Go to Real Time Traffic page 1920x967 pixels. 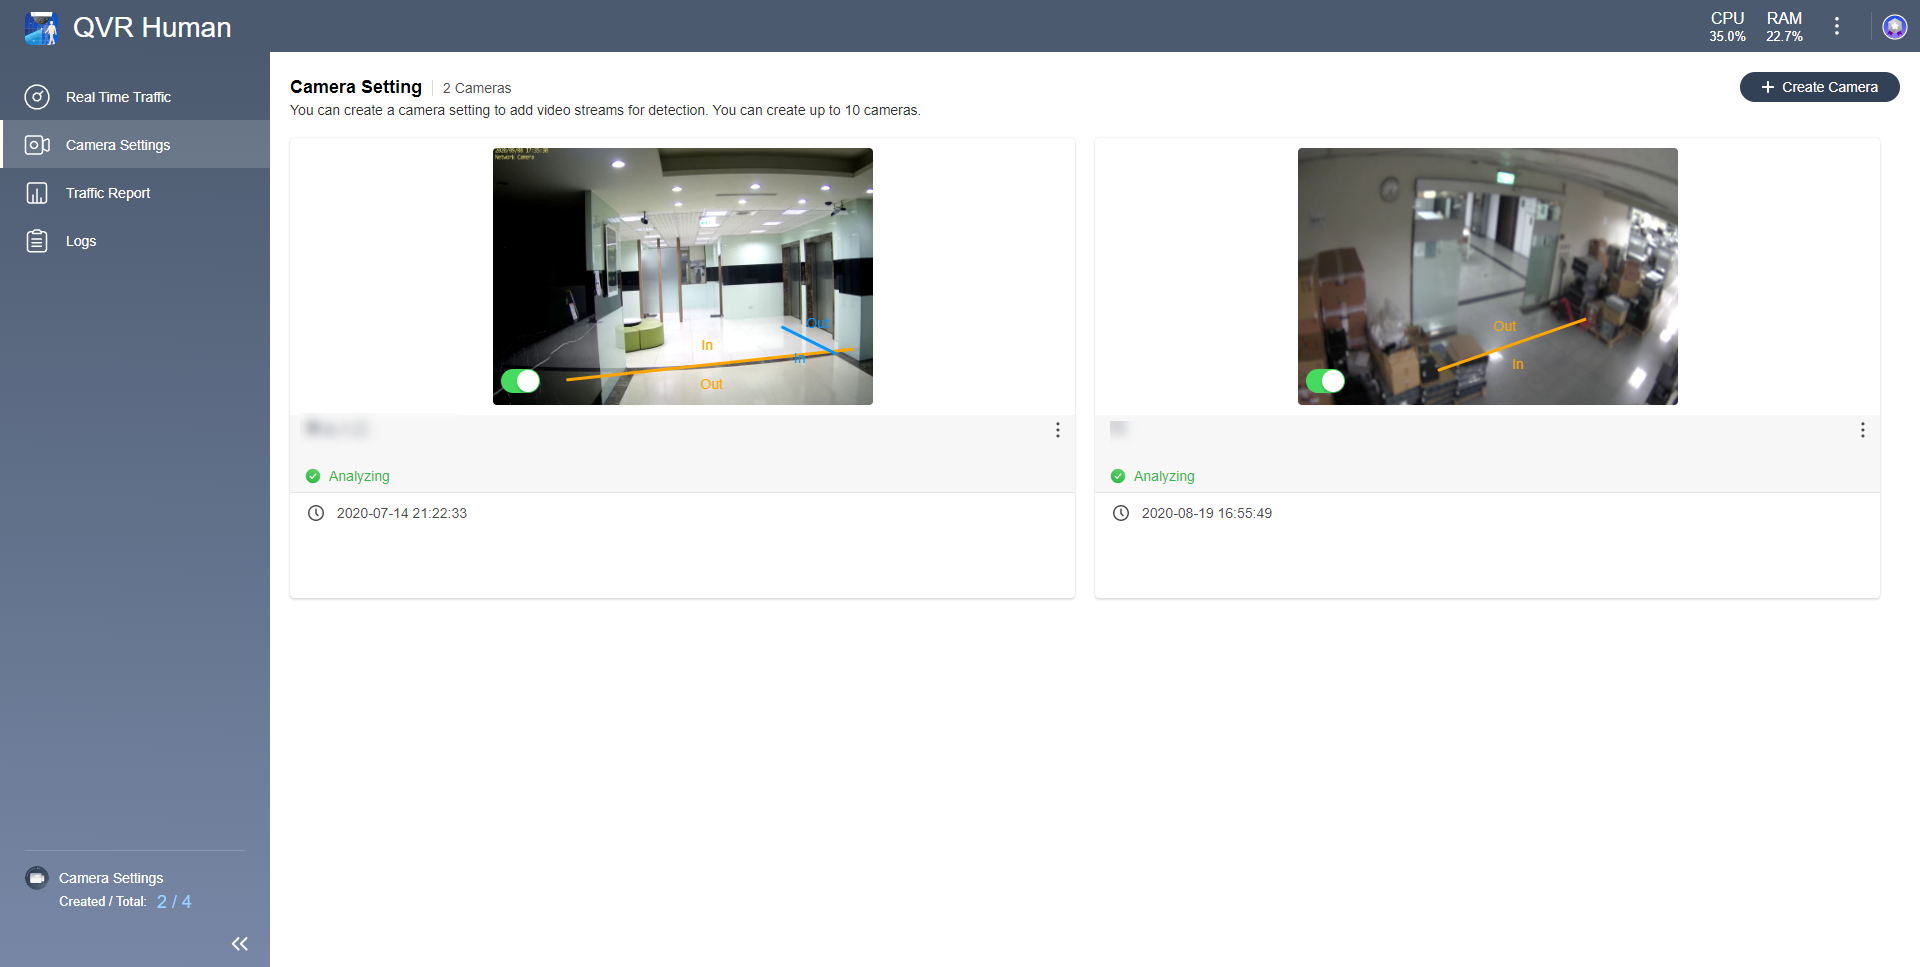(118, 97)
